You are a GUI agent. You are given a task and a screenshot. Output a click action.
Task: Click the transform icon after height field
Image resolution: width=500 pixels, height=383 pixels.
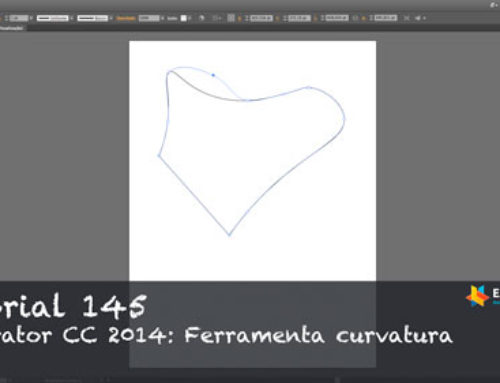coord(406,18)
